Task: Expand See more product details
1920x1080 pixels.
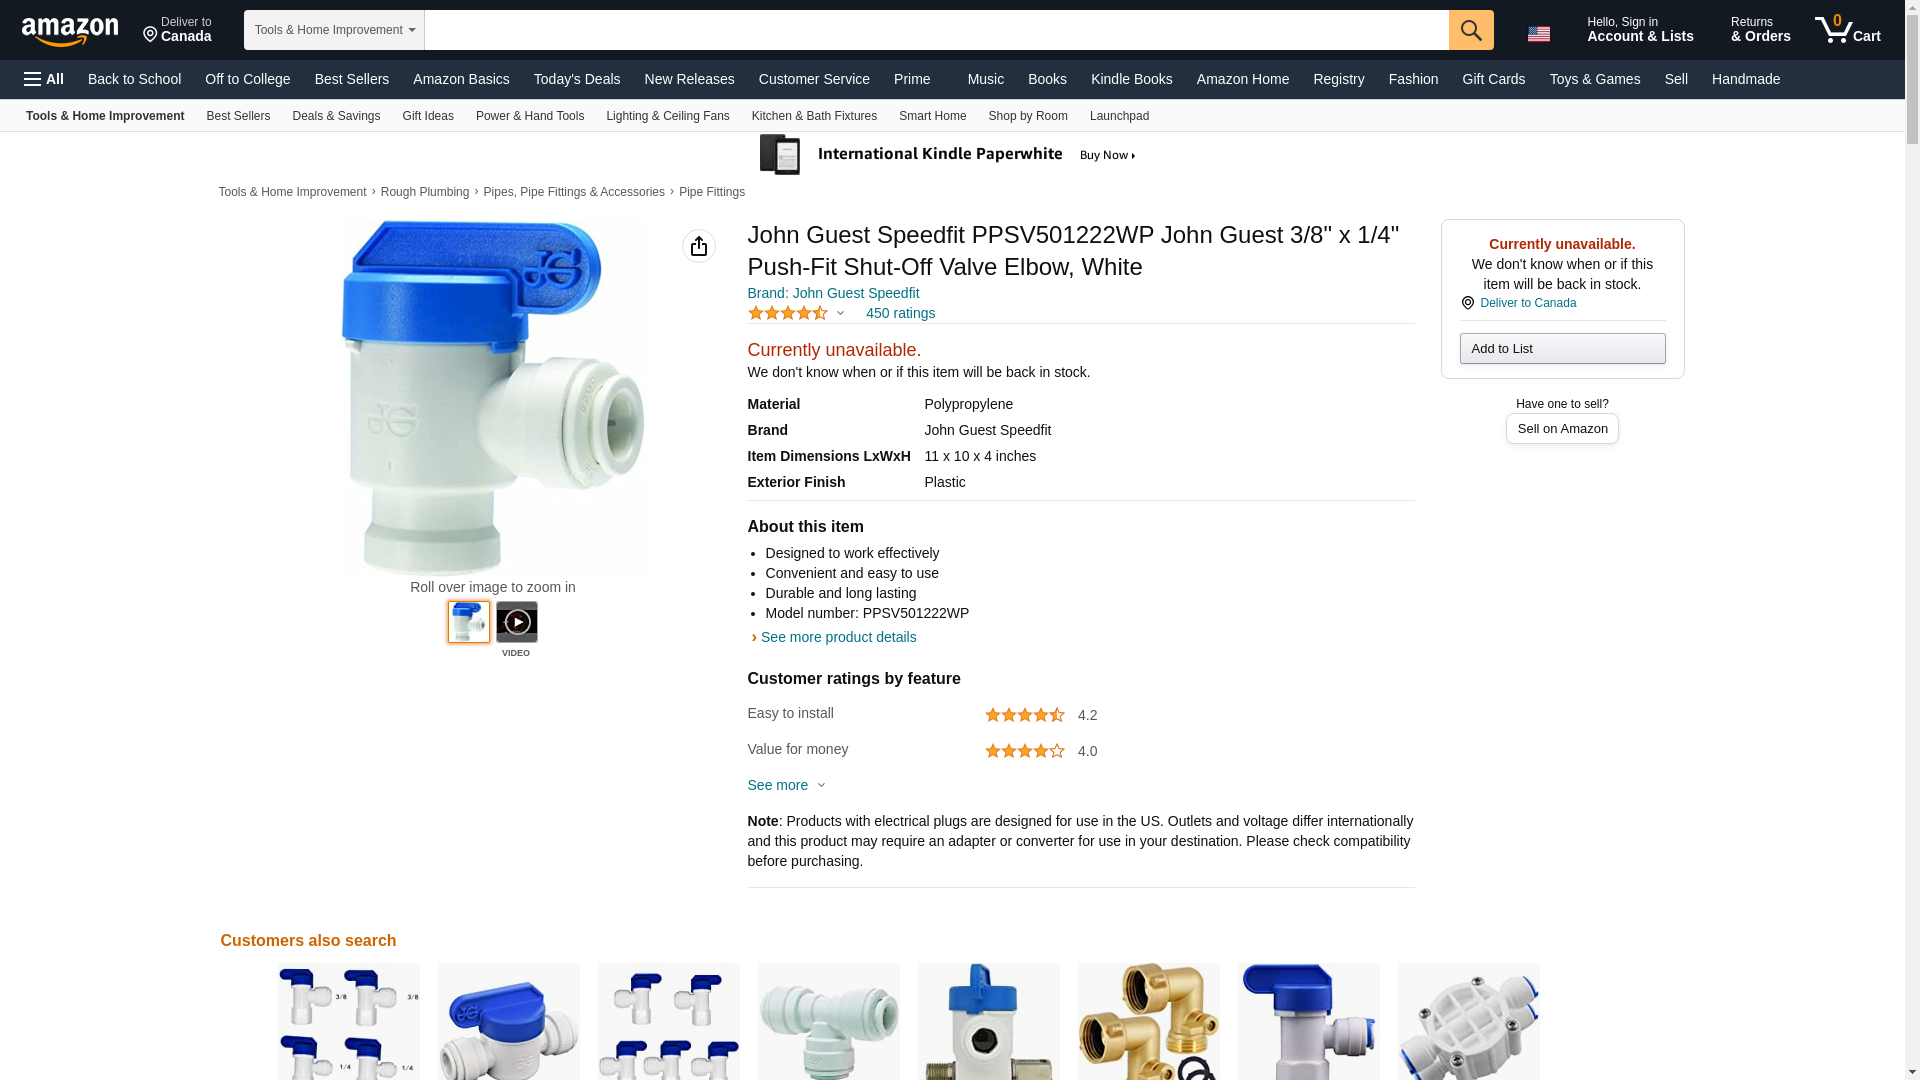Action: [838, 637]
